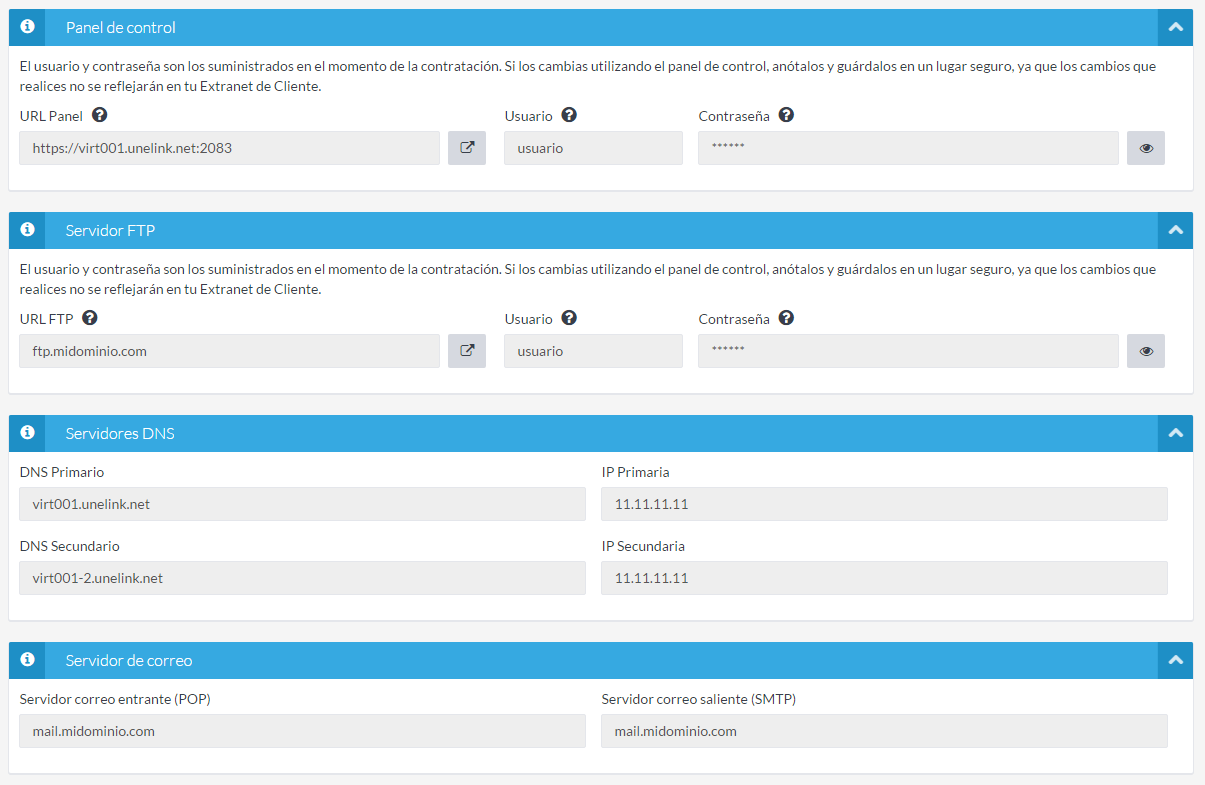The image size is (1205, 785).
Task: Open the URL FTP help question mark
Action: pos(90,318)
